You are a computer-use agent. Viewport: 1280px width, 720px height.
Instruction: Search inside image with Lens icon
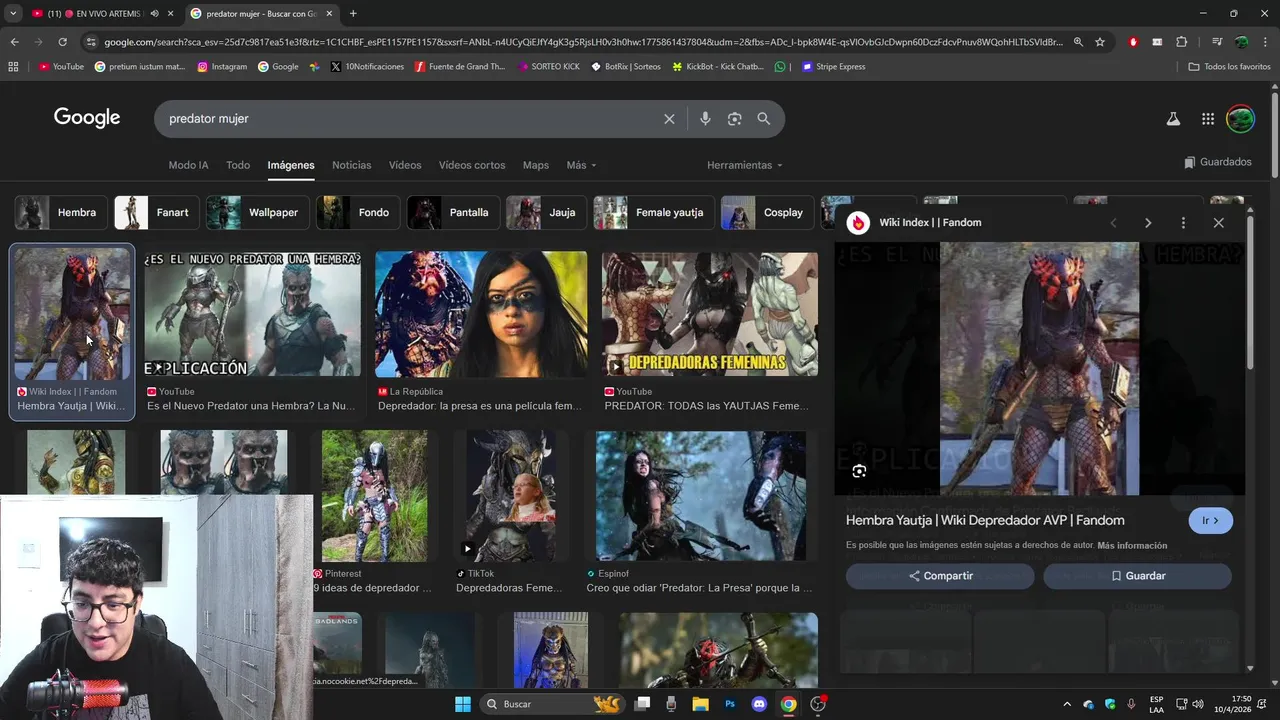coord(859,471)
